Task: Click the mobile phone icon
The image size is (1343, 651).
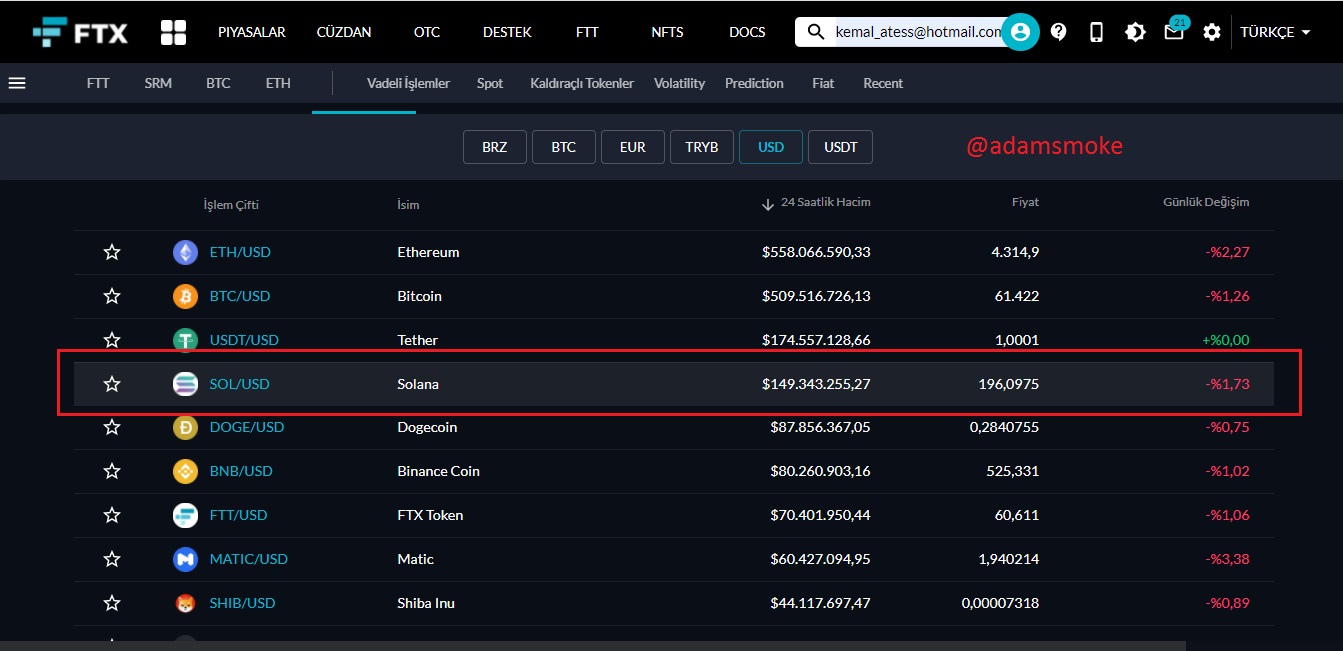Action: point(1096,32)
